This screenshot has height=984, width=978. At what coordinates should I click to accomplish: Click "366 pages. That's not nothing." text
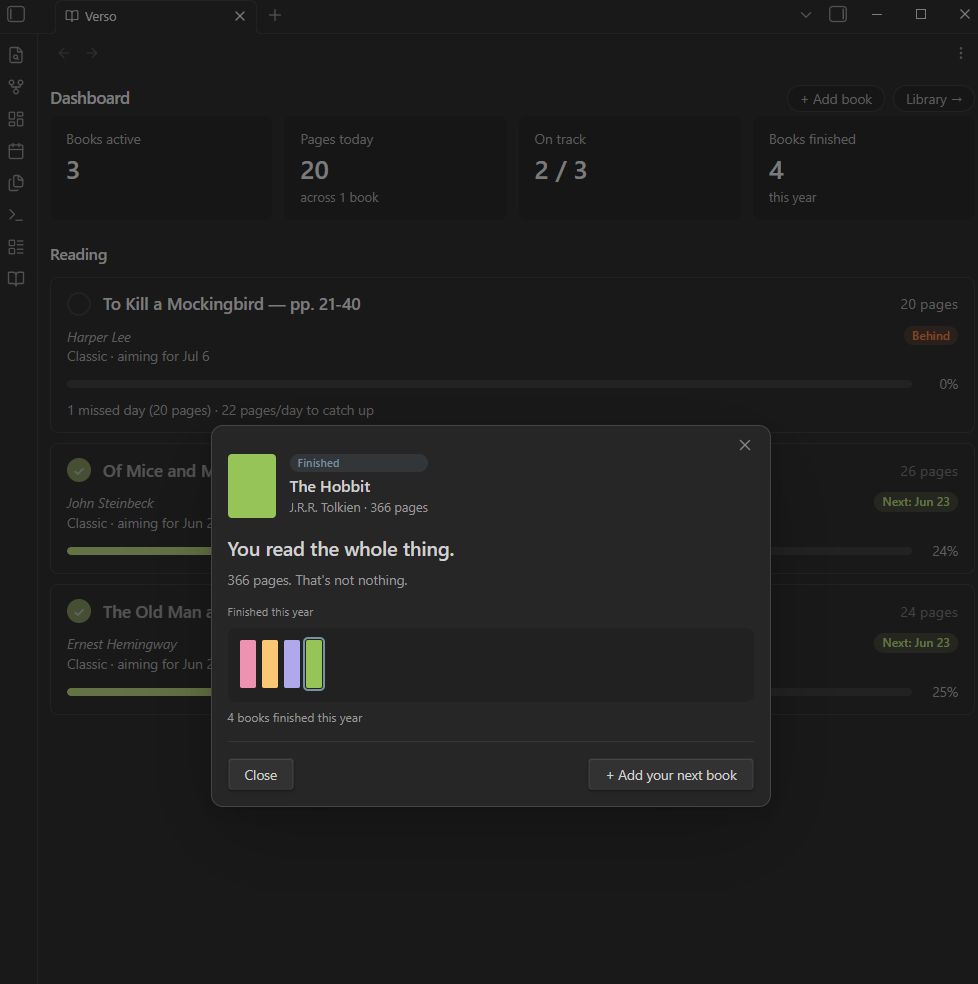click(x=317, y=580)
